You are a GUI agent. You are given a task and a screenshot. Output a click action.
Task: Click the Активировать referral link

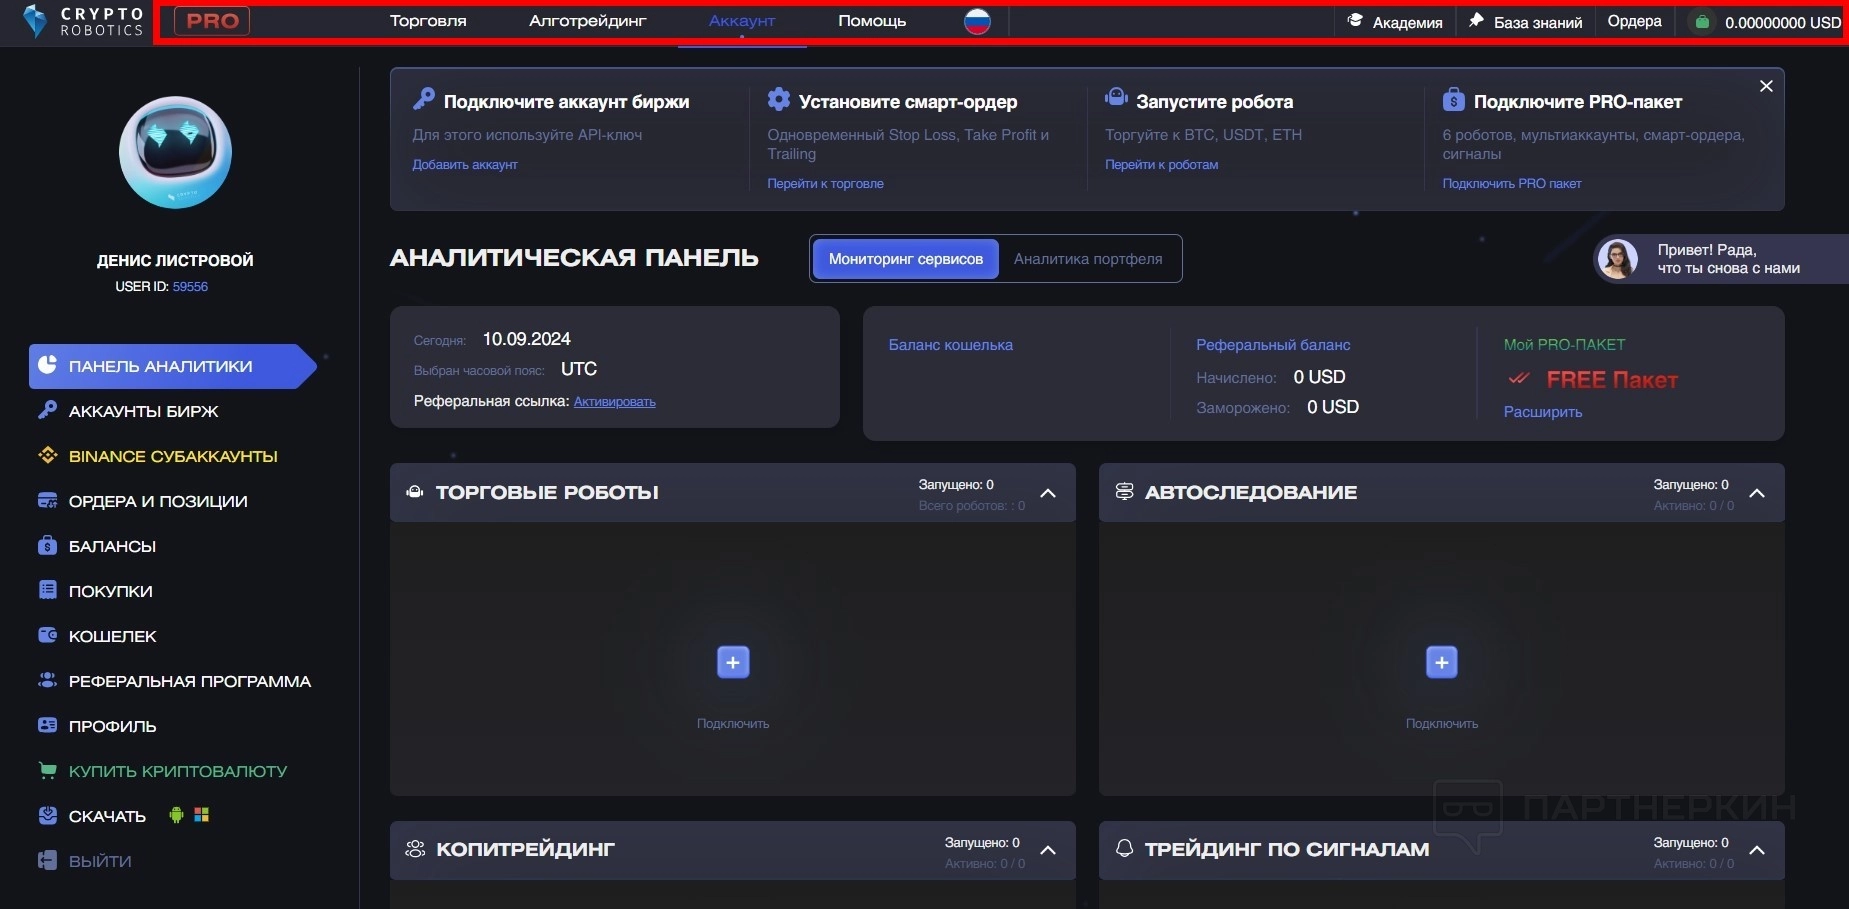click(614, 402)
